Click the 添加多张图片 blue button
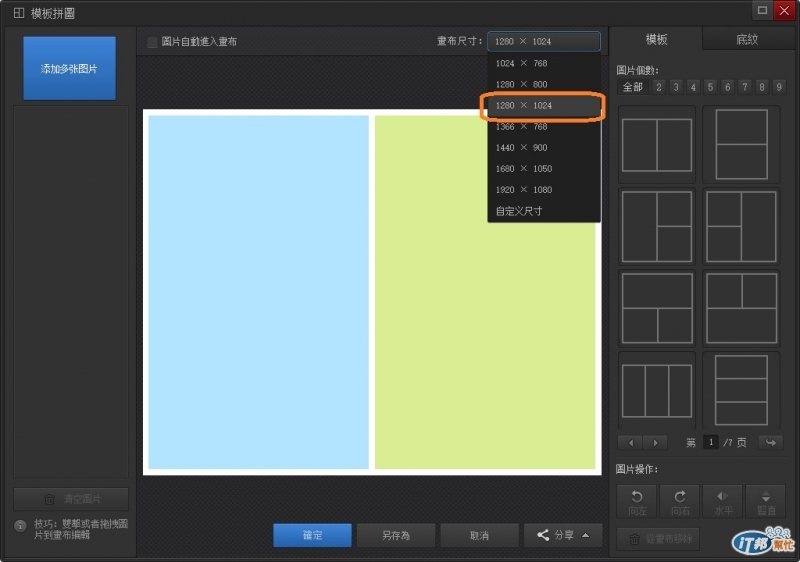This screenshot has height=562, width=800. coord(69,68)
